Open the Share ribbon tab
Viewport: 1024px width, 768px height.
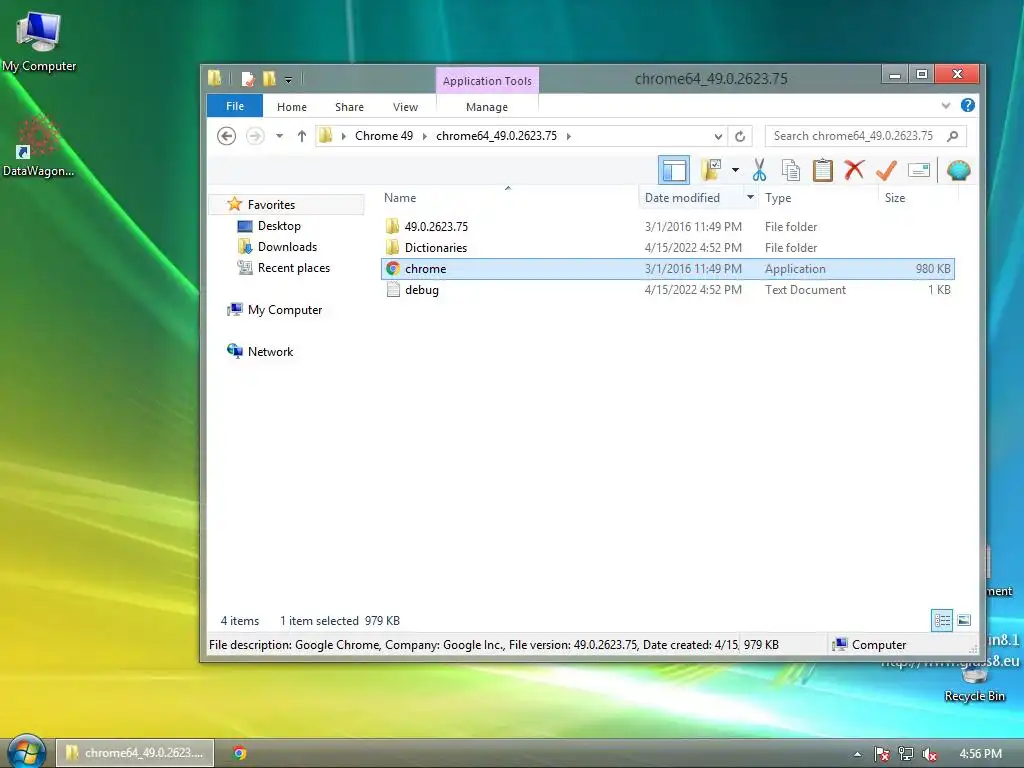pos(349,106)
